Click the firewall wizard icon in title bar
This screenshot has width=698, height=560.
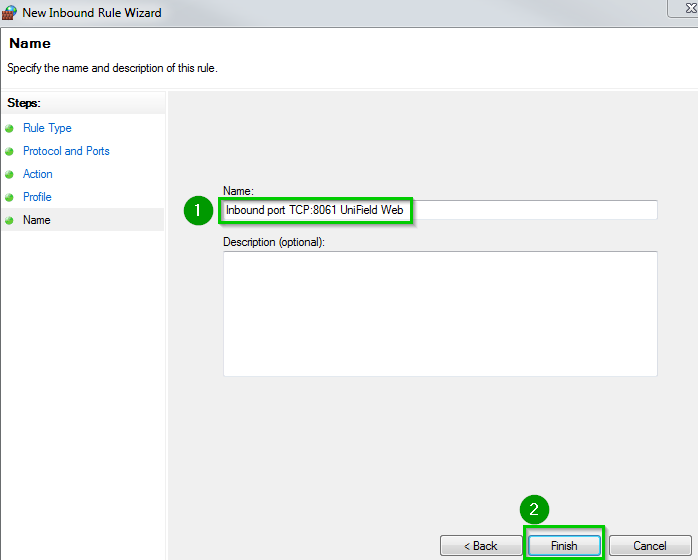pos(11,13)
